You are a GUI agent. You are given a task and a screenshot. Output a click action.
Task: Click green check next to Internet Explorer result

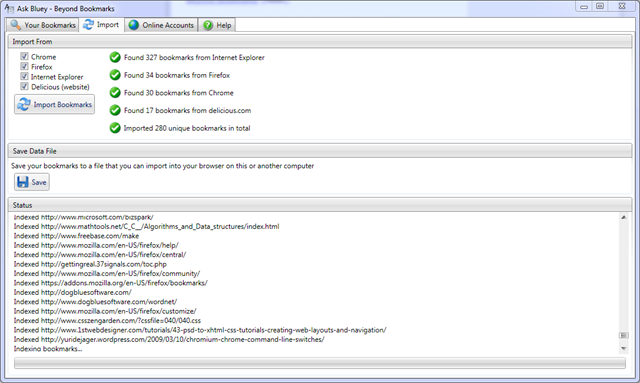pyautogui.click(x=115, y=58)
